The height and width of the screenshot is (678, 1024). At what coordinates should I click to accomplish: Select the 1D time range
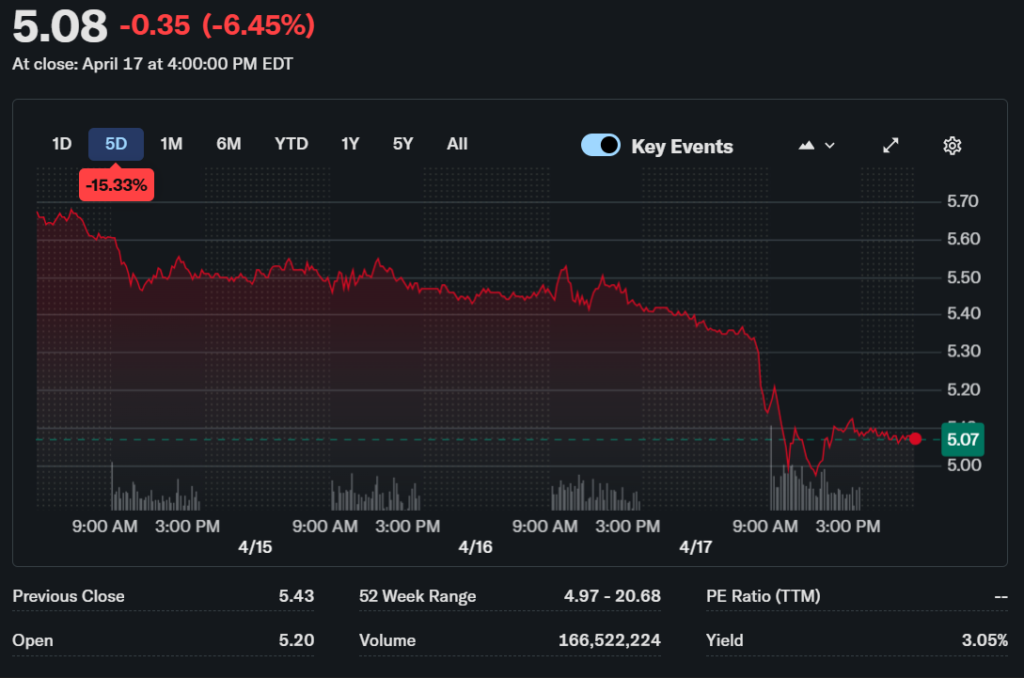click(x=62, y=144)
